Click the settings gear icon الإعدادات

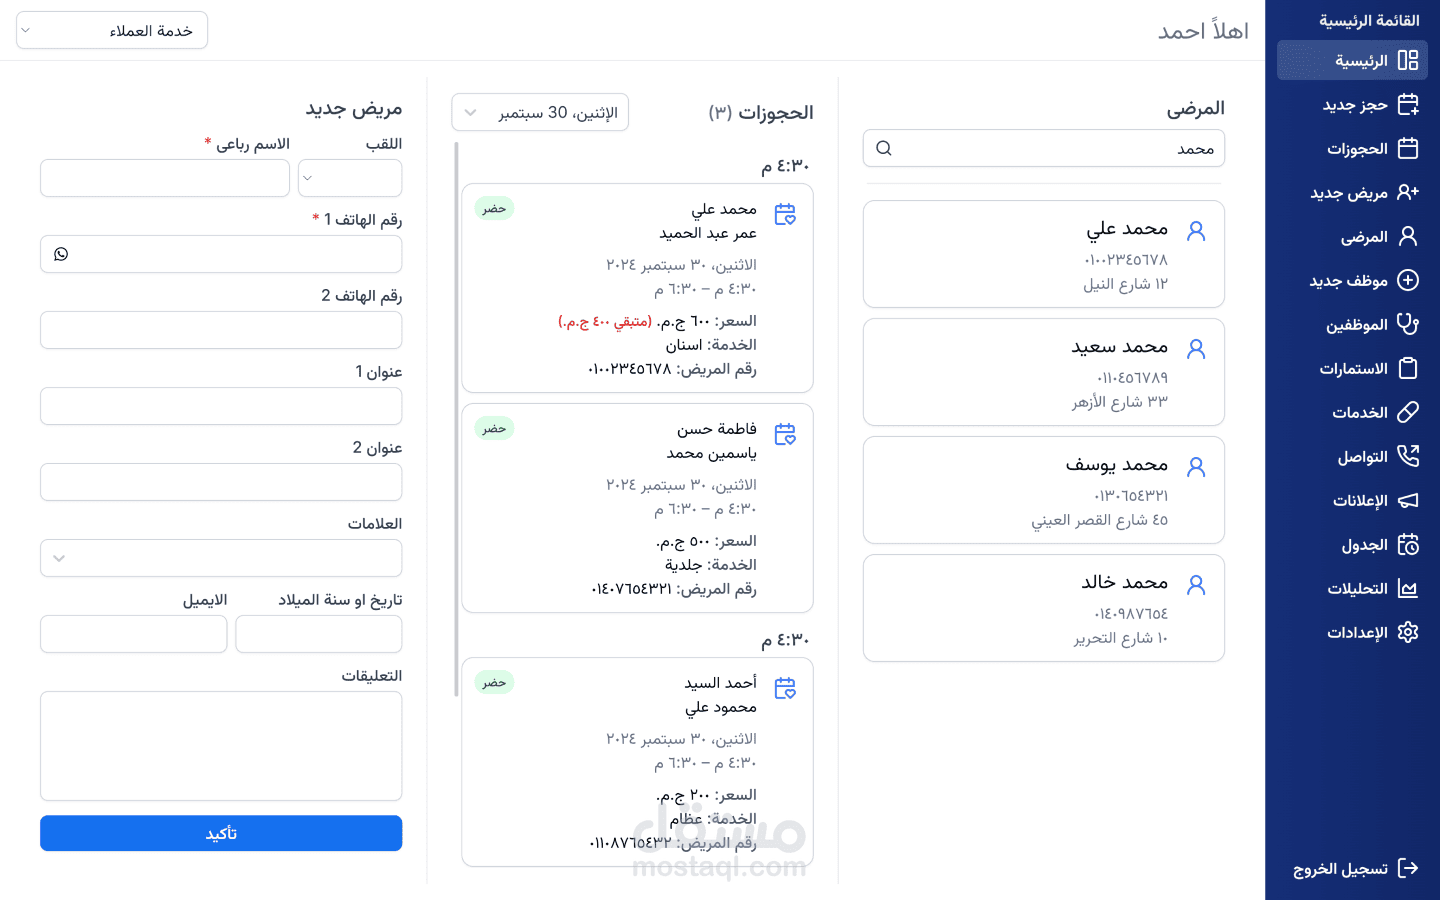point(1408,632)
